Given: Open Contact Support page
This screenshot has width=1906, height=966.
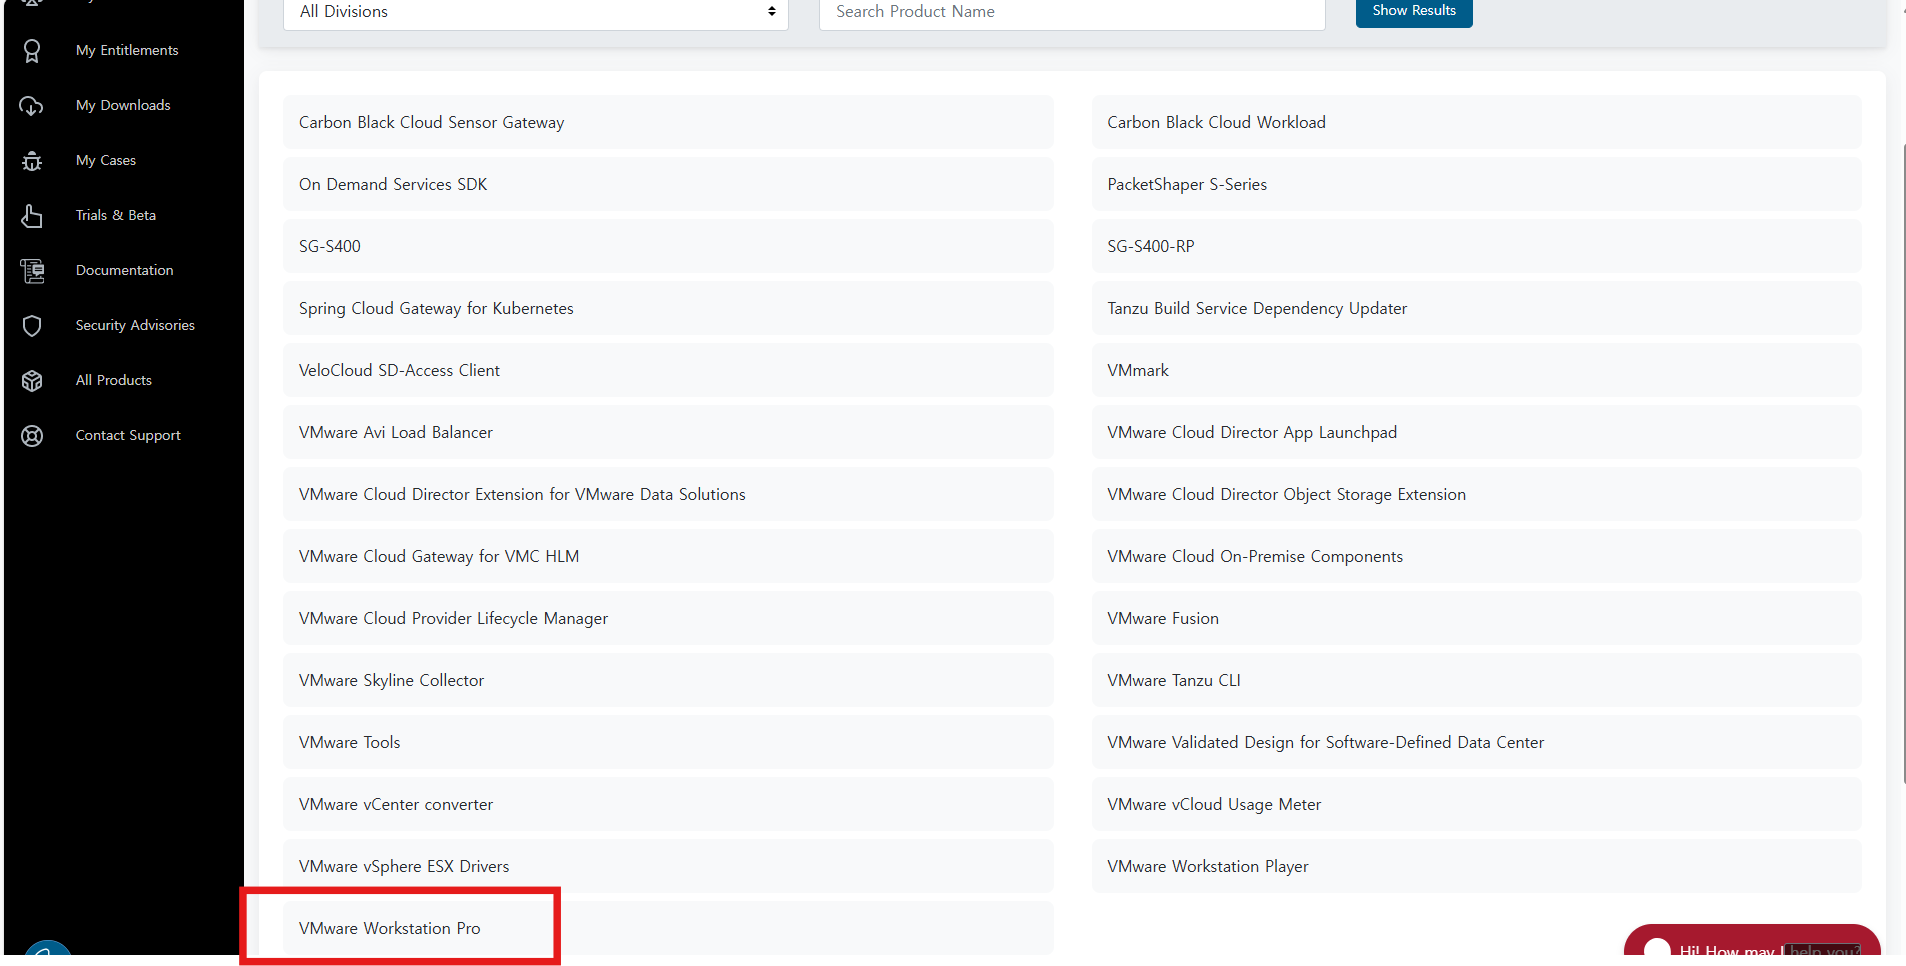Looking at the screenshot, I should point(128,435).
